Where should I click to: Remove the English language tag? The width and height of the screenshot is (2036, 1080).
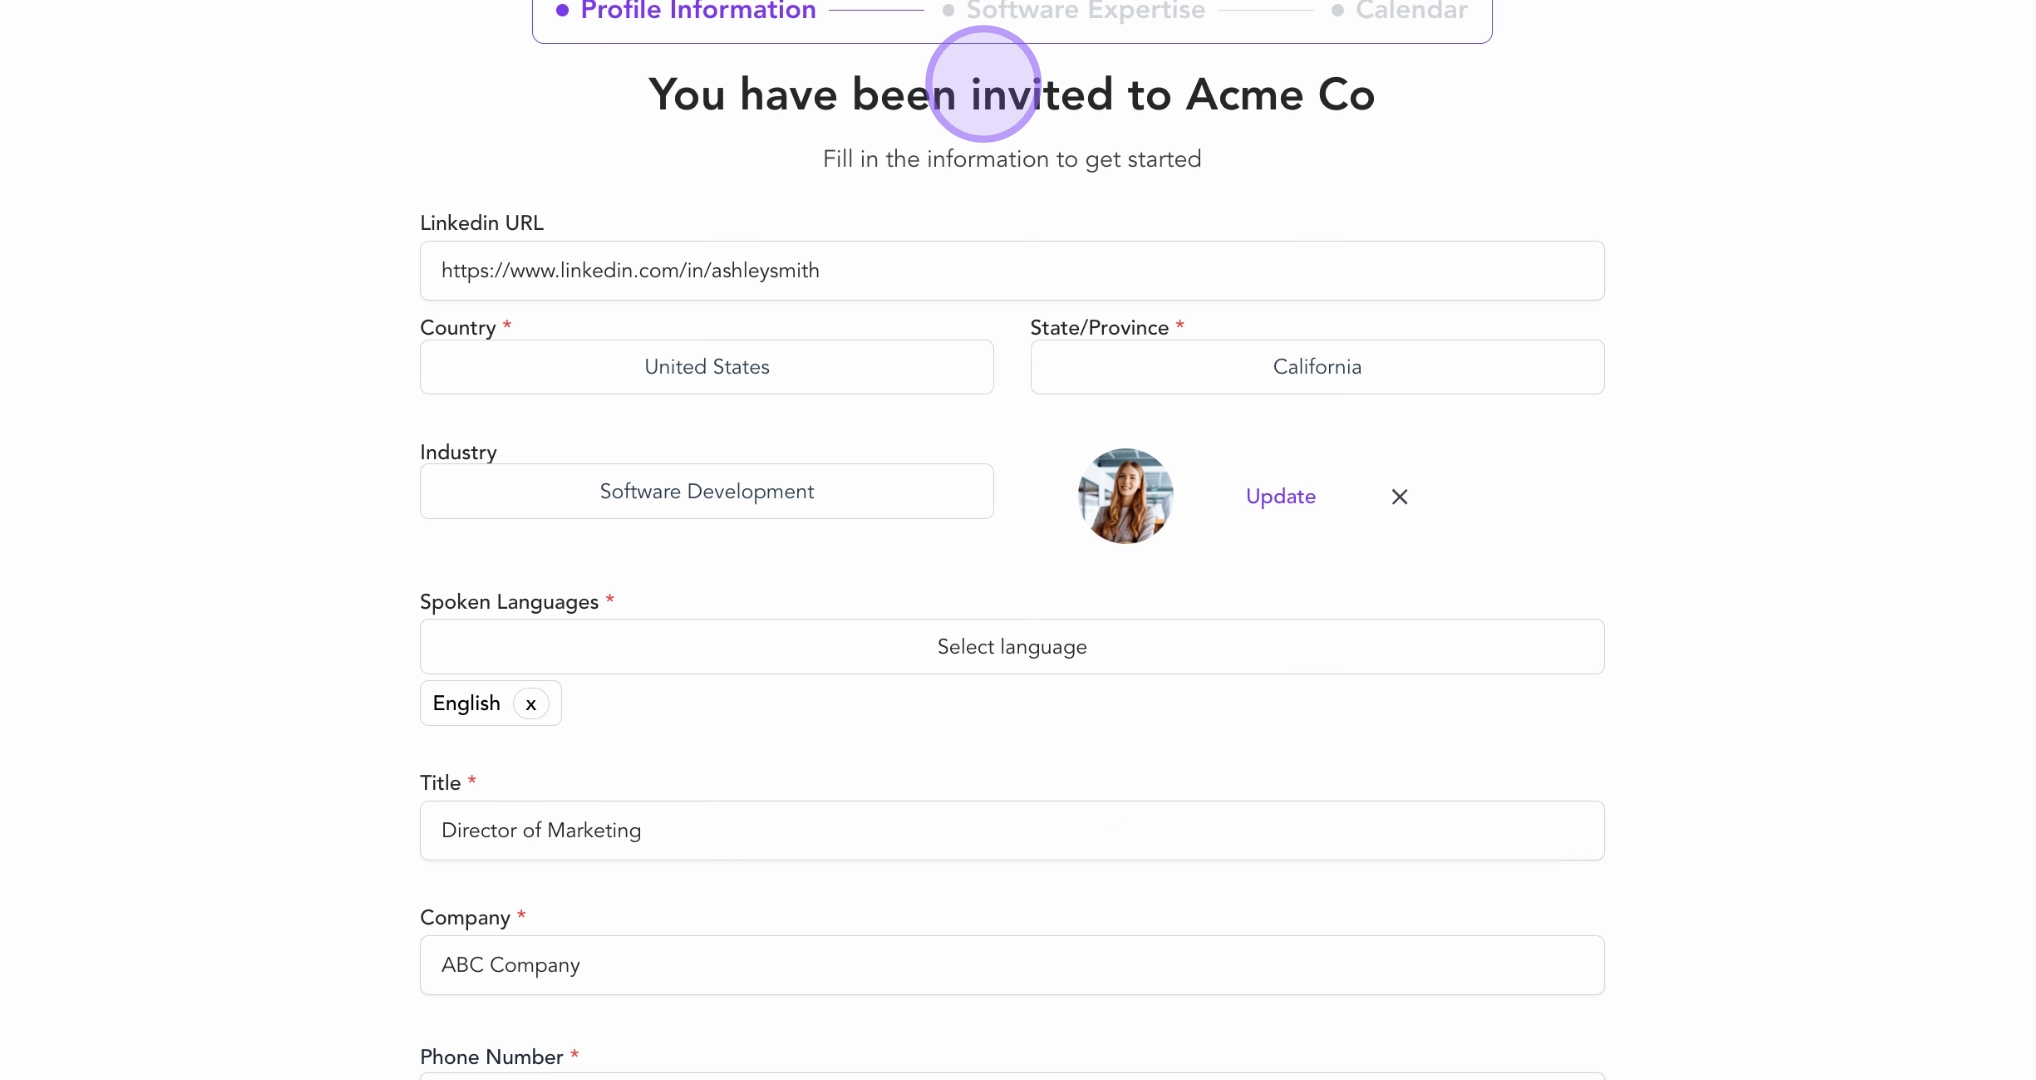[531, 704]
